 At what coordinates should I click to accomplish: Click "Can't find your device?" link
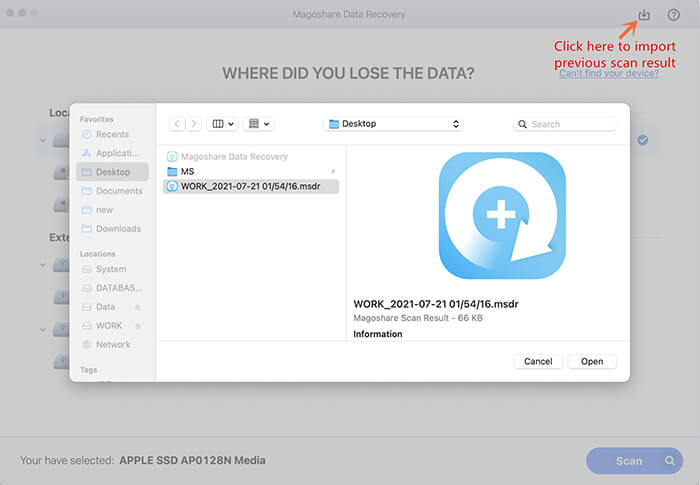click(x=609, y=74)
